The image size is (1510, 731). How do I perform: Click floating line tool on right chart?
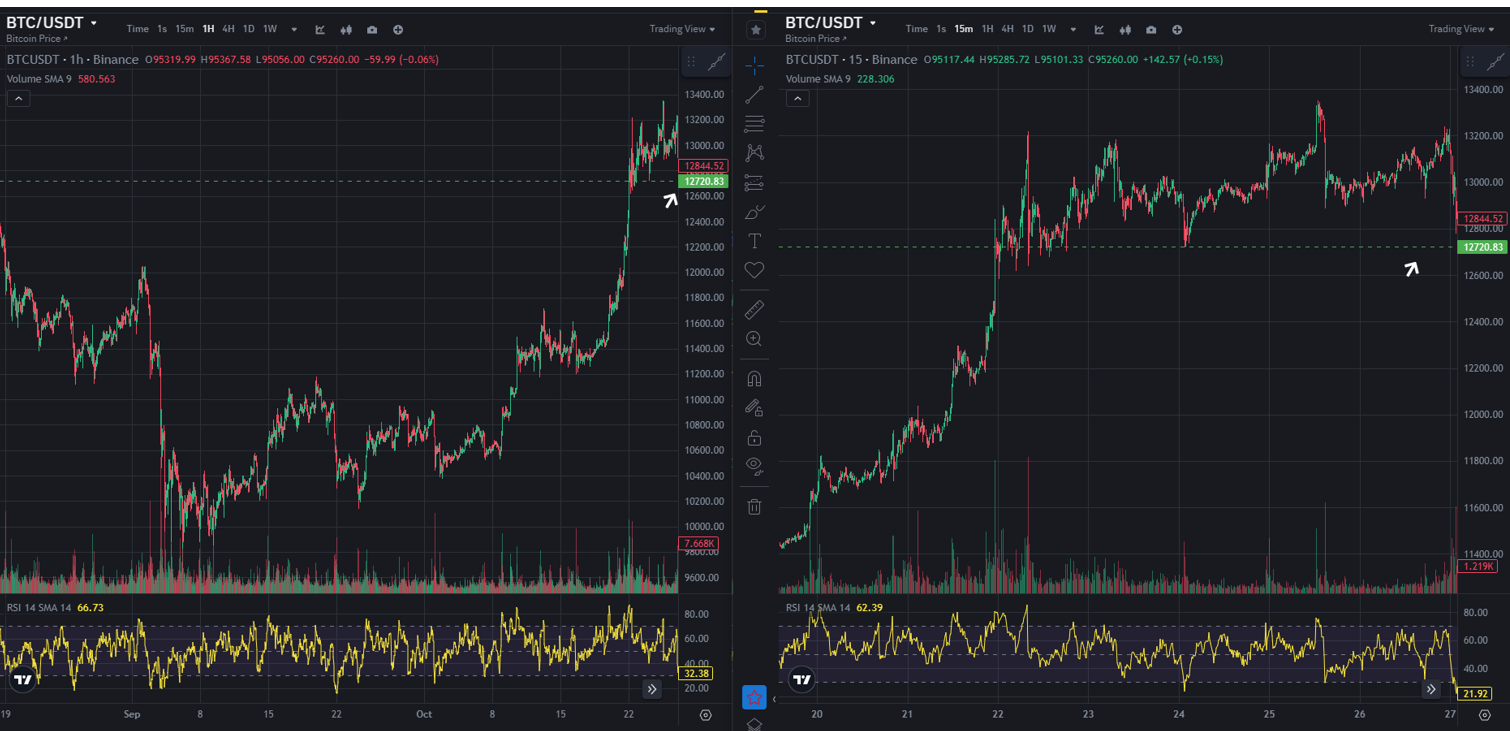(1496, 62)
